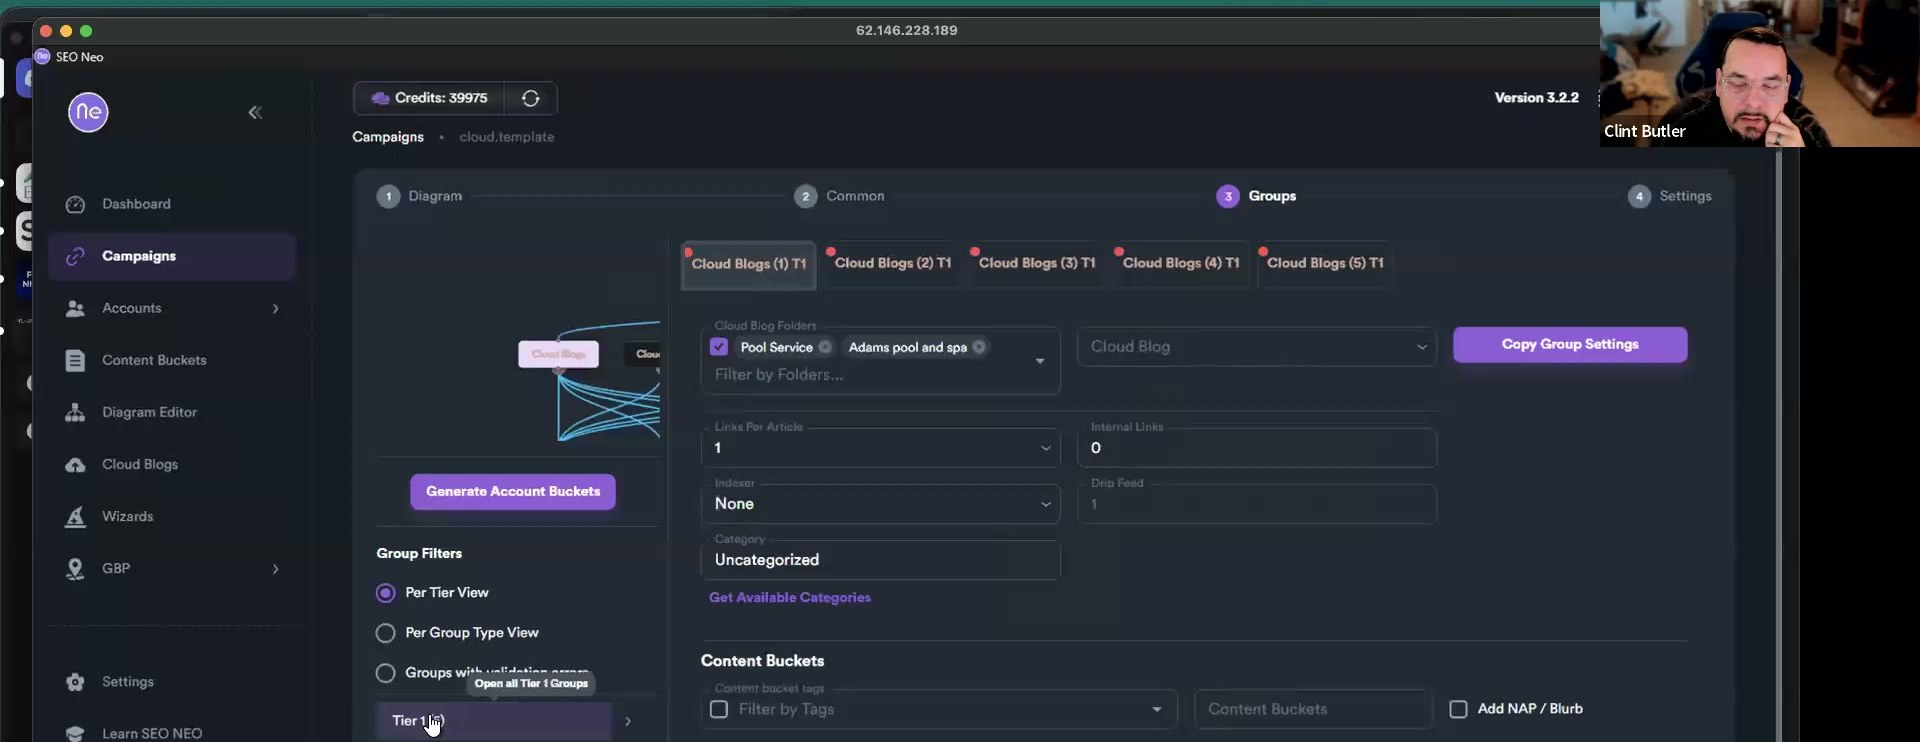The height and width of the screenshot is (742, 1920).
Task: Click the Learn SEO NEO graduation icon
Action: pyautogui.click(x=75, y=733)
